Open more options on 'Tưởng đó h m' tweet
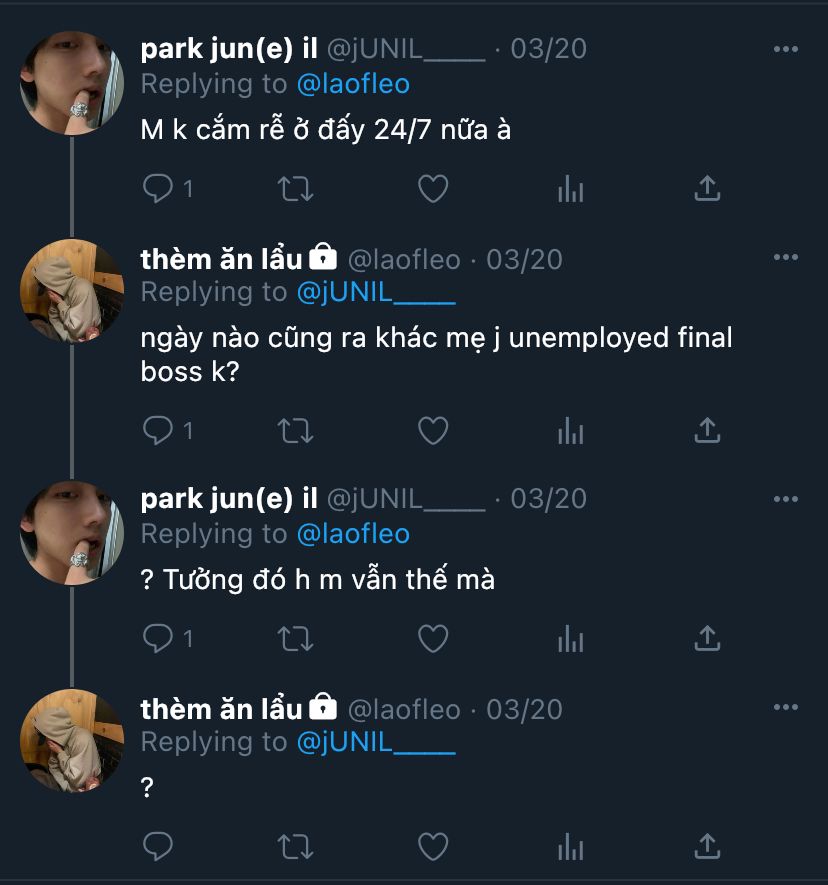Viewport: 828px width, 885px height. pos(786,498)
